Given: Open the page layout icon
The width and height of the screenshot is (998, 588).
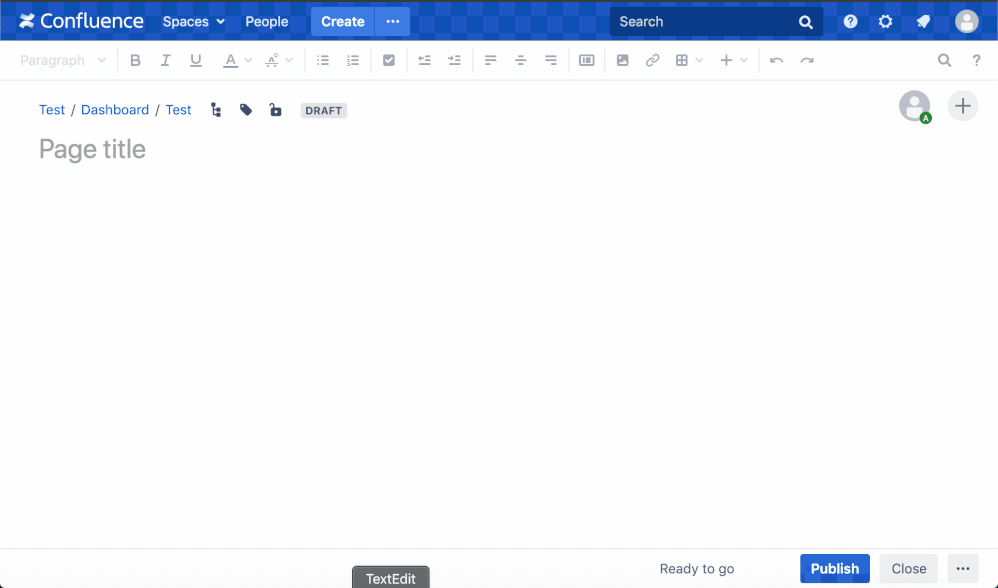Looking at the screenshot, I should tap(586, 60).
